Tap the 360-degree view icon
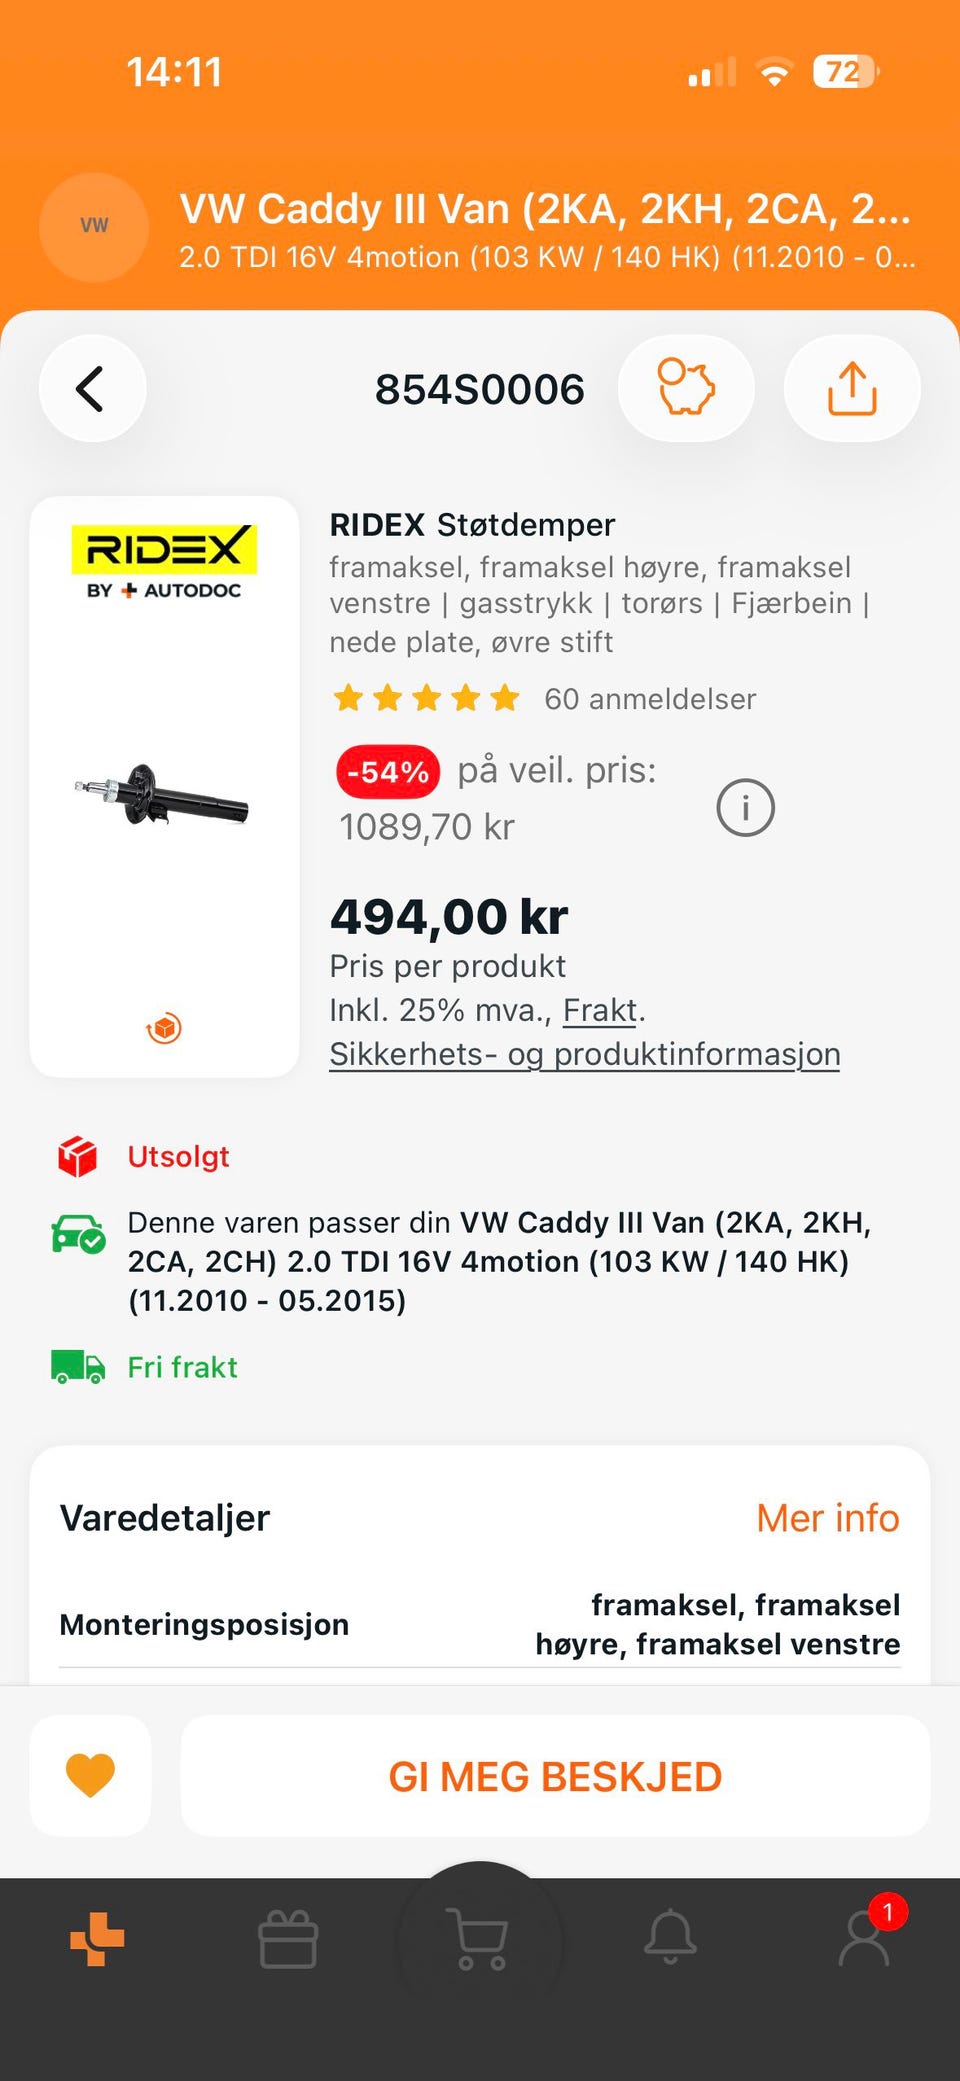Viewport: 960px width, 2081px height. 164,1028
